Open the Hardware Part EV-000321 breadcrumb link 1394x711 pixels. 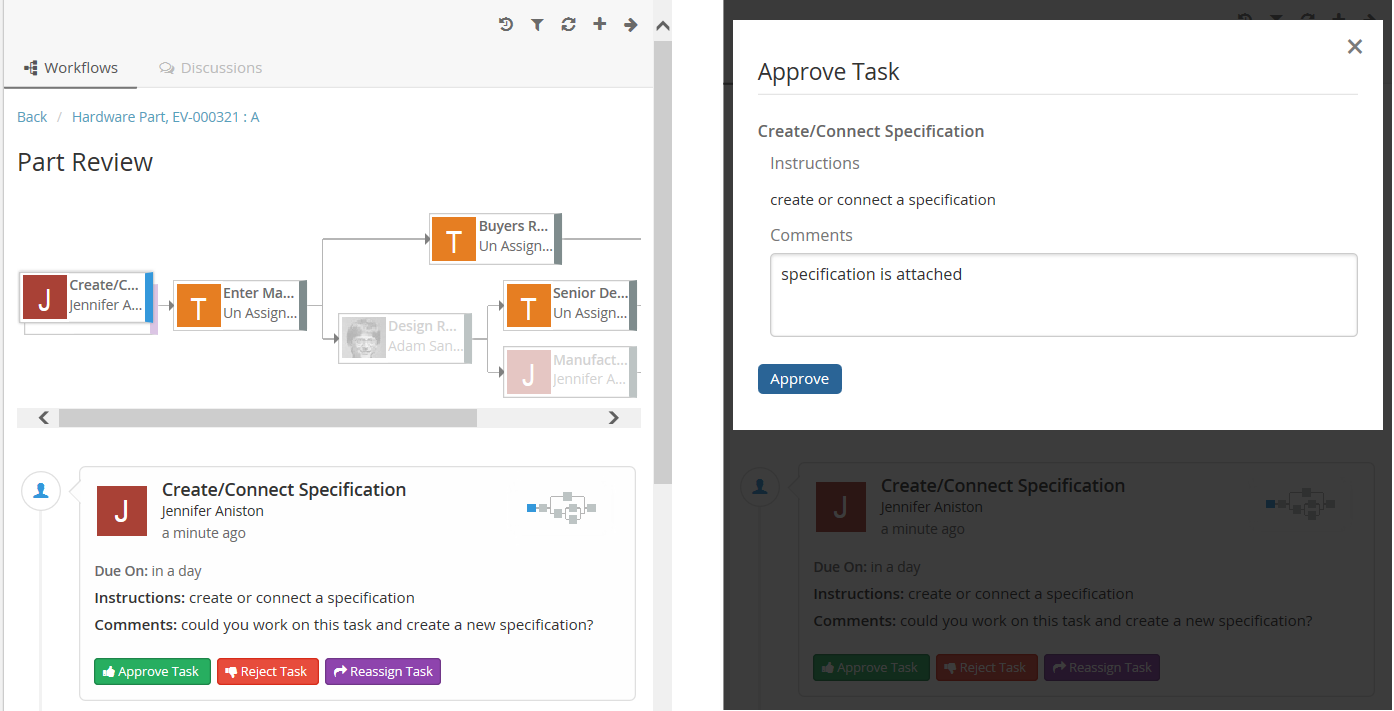[x=165, y=117]
